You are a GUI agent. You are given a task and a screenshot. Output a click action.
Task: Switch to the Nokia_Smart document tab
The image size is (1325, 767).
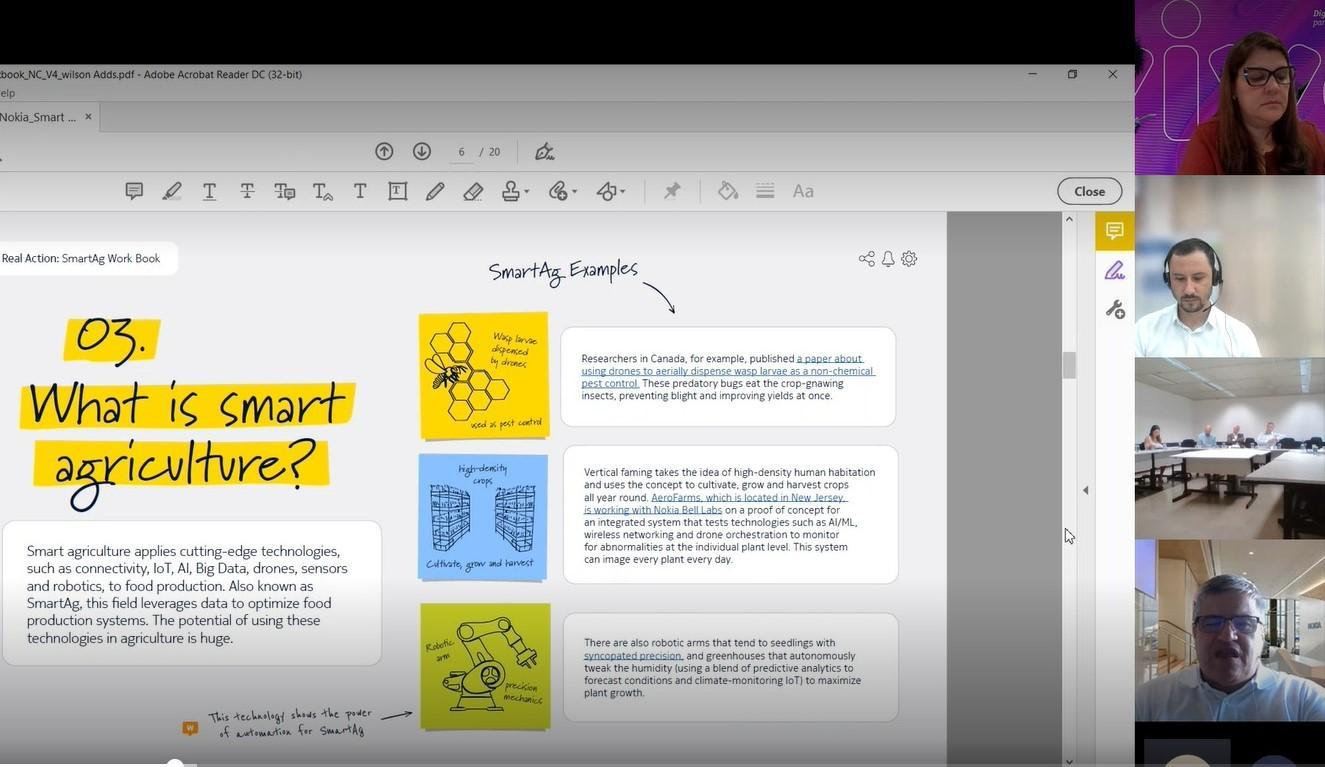[x=38, y=117]
